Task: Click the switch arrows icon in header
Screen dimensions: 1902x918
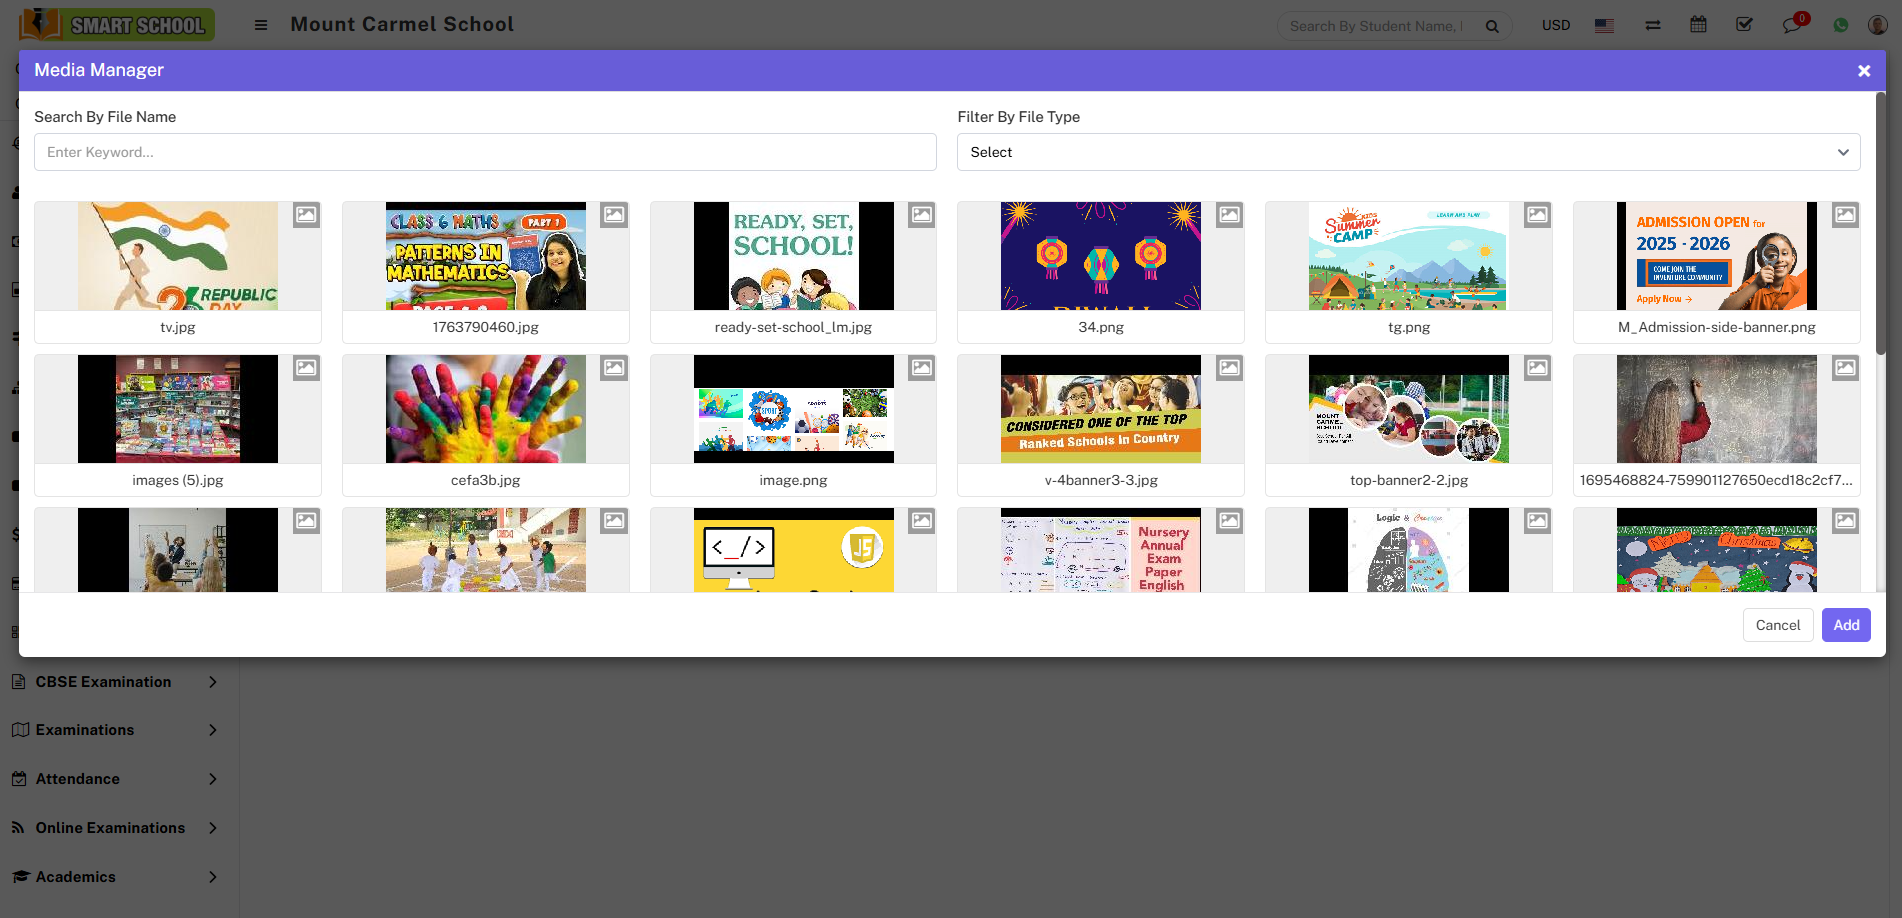Action: [1652, 25]
